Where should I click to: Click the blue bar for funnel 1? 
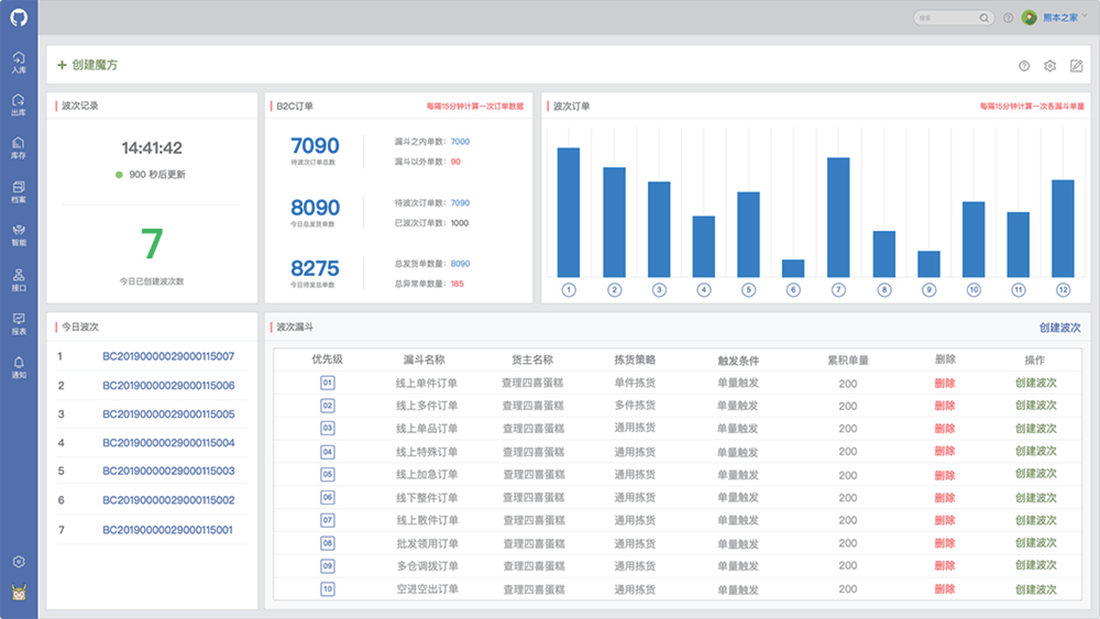(568, 212)
